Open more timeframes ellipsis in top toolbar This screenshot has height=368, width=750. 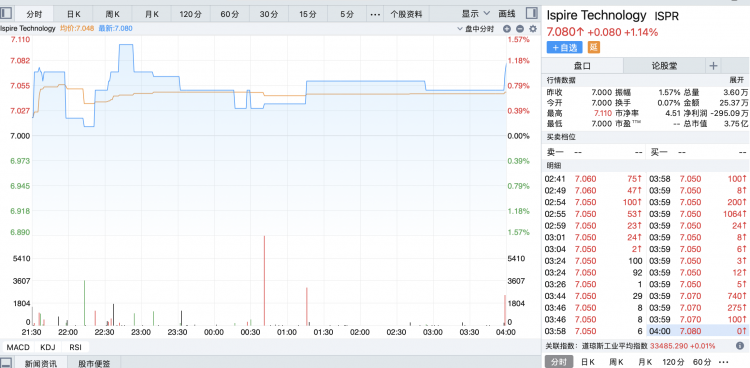(x=375, y=14)
